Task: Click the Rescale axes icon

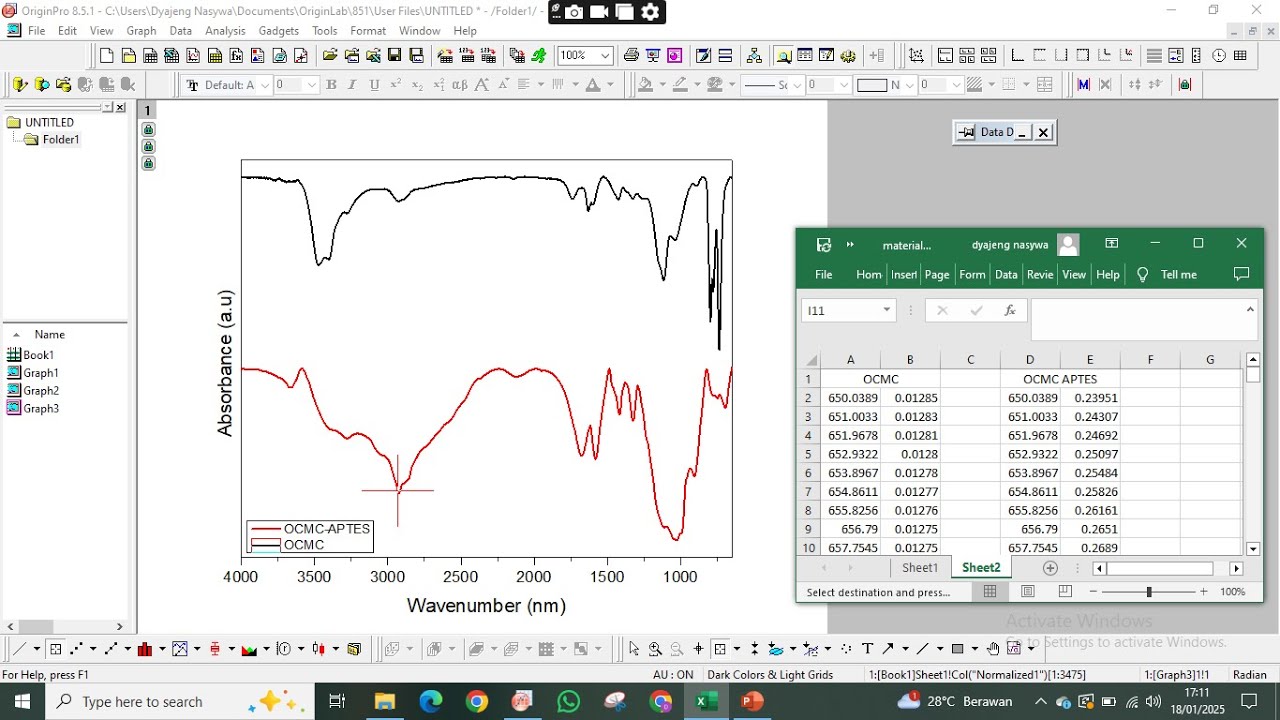Action: pyautogui.click(x=916, y=56)
